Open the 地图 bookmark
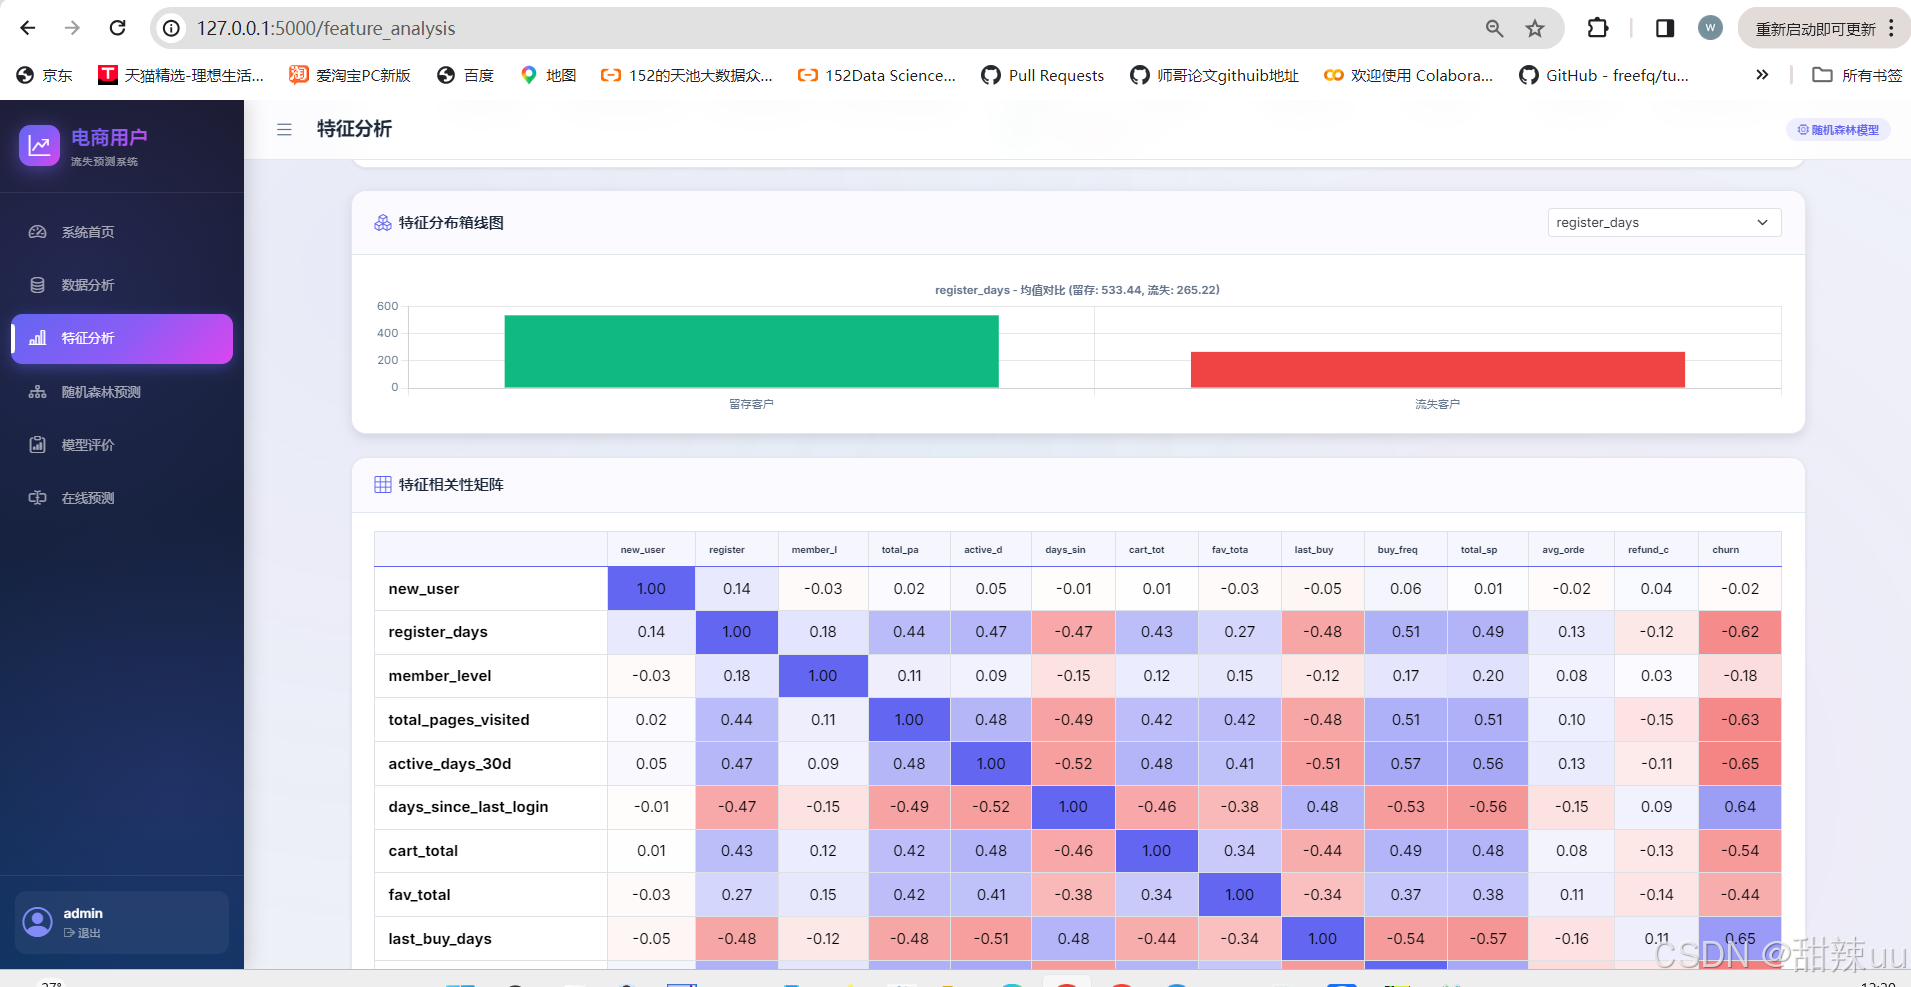1911x987 pixels. [548, 75]
